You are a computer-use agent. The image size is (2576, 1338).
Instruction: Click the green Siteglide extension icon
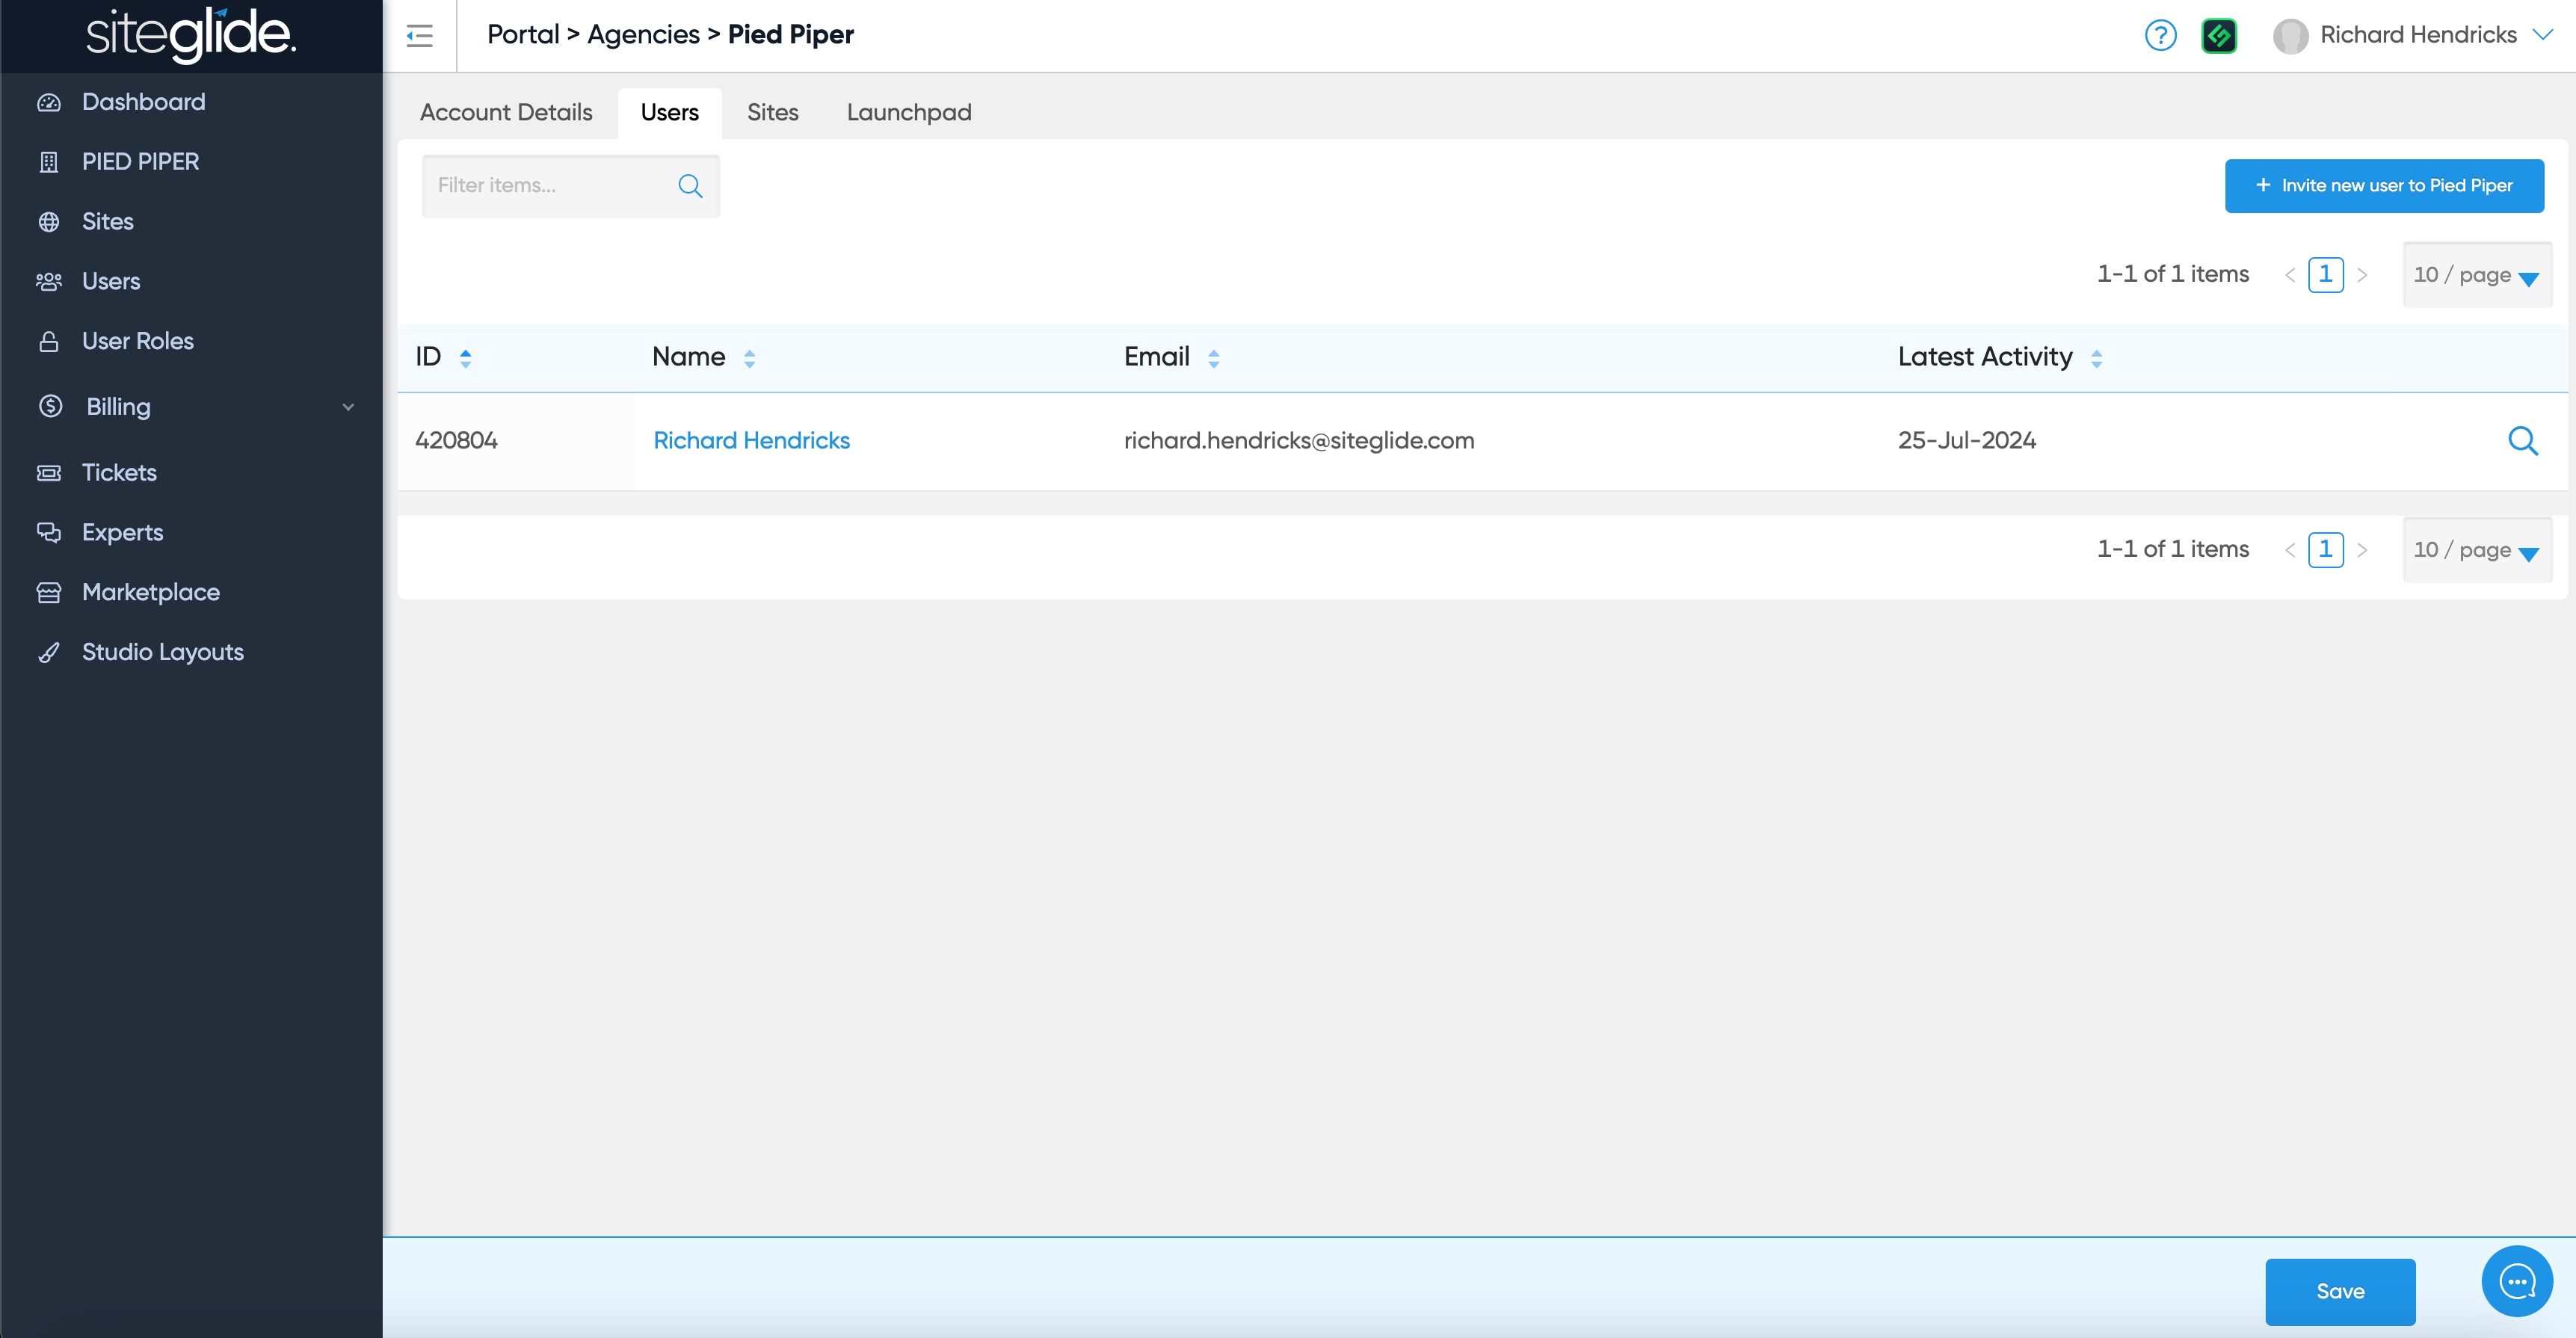coord(2218,36)
